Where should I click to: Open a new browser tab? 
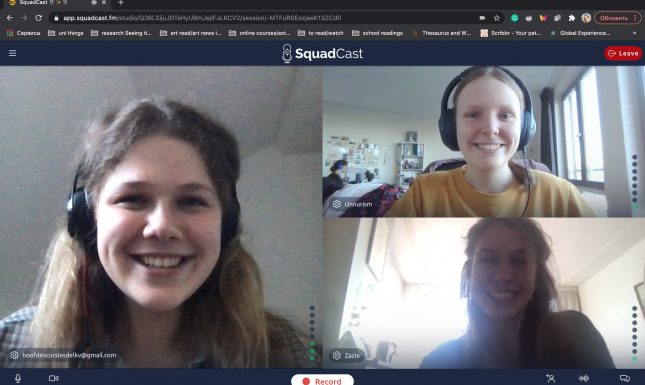(x=121, y=3)
